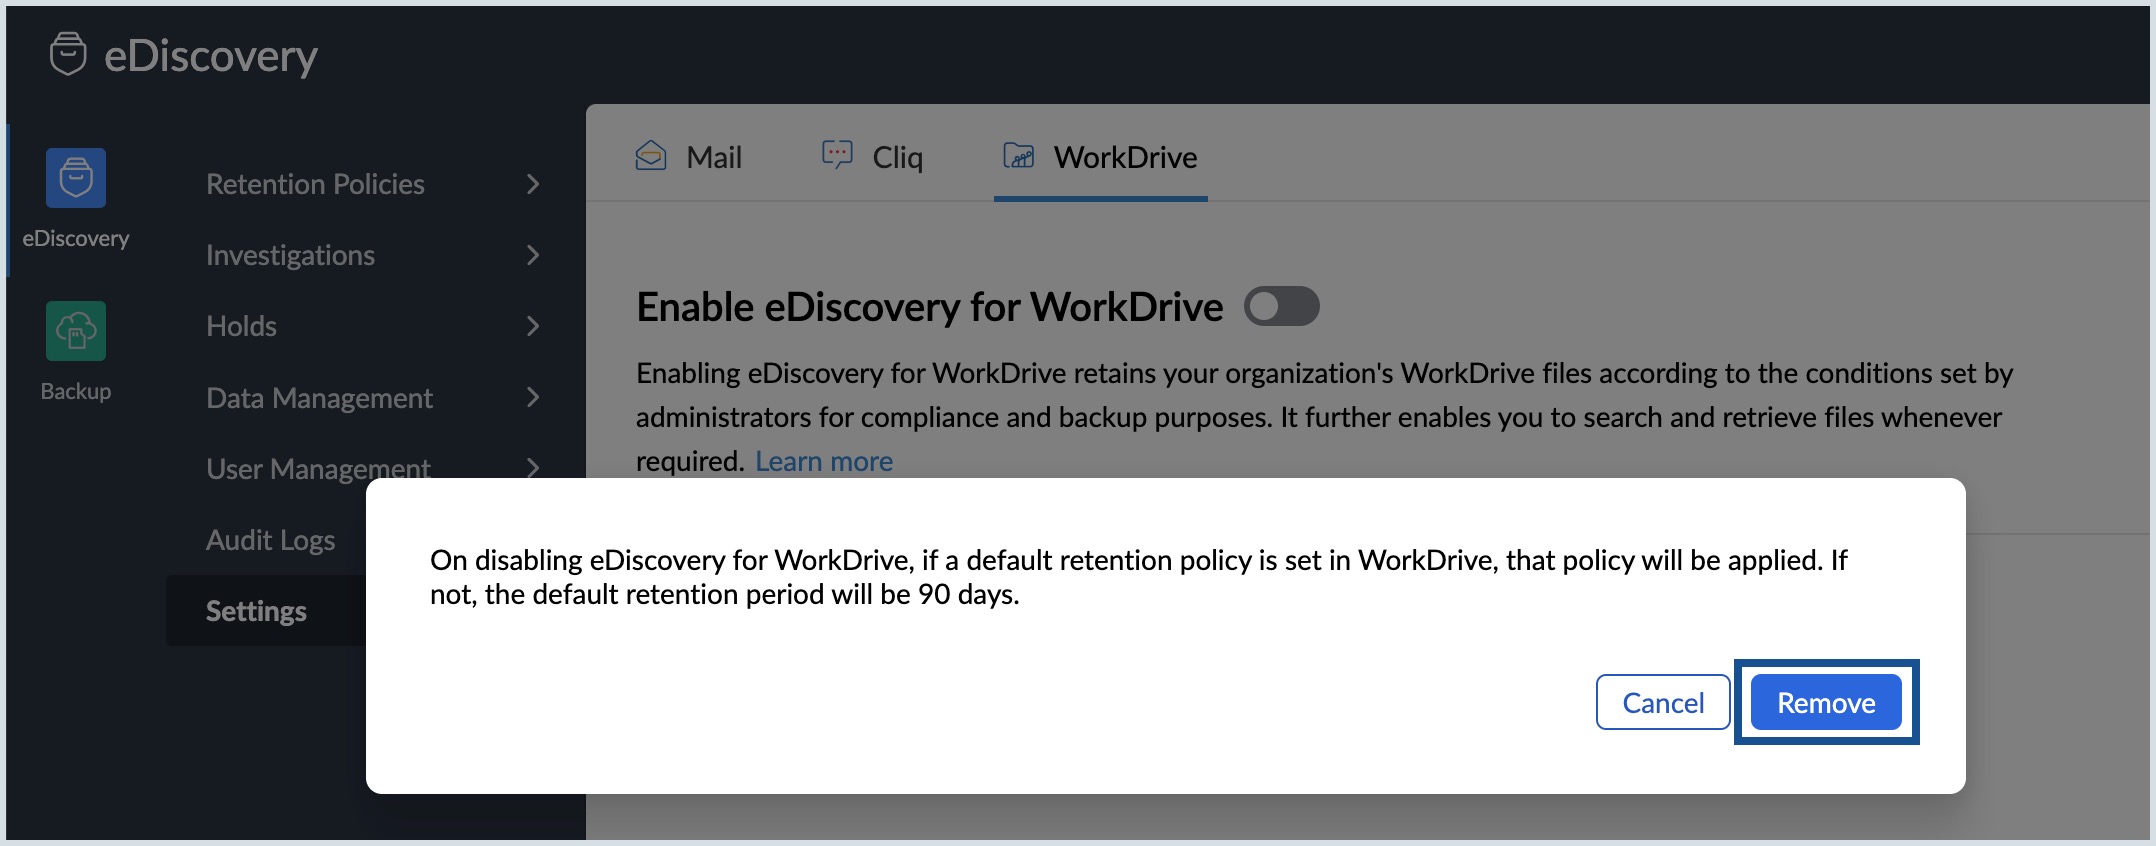Click the Cliq chat bubble icon
2156x846 pixels.
pos(837,155)
